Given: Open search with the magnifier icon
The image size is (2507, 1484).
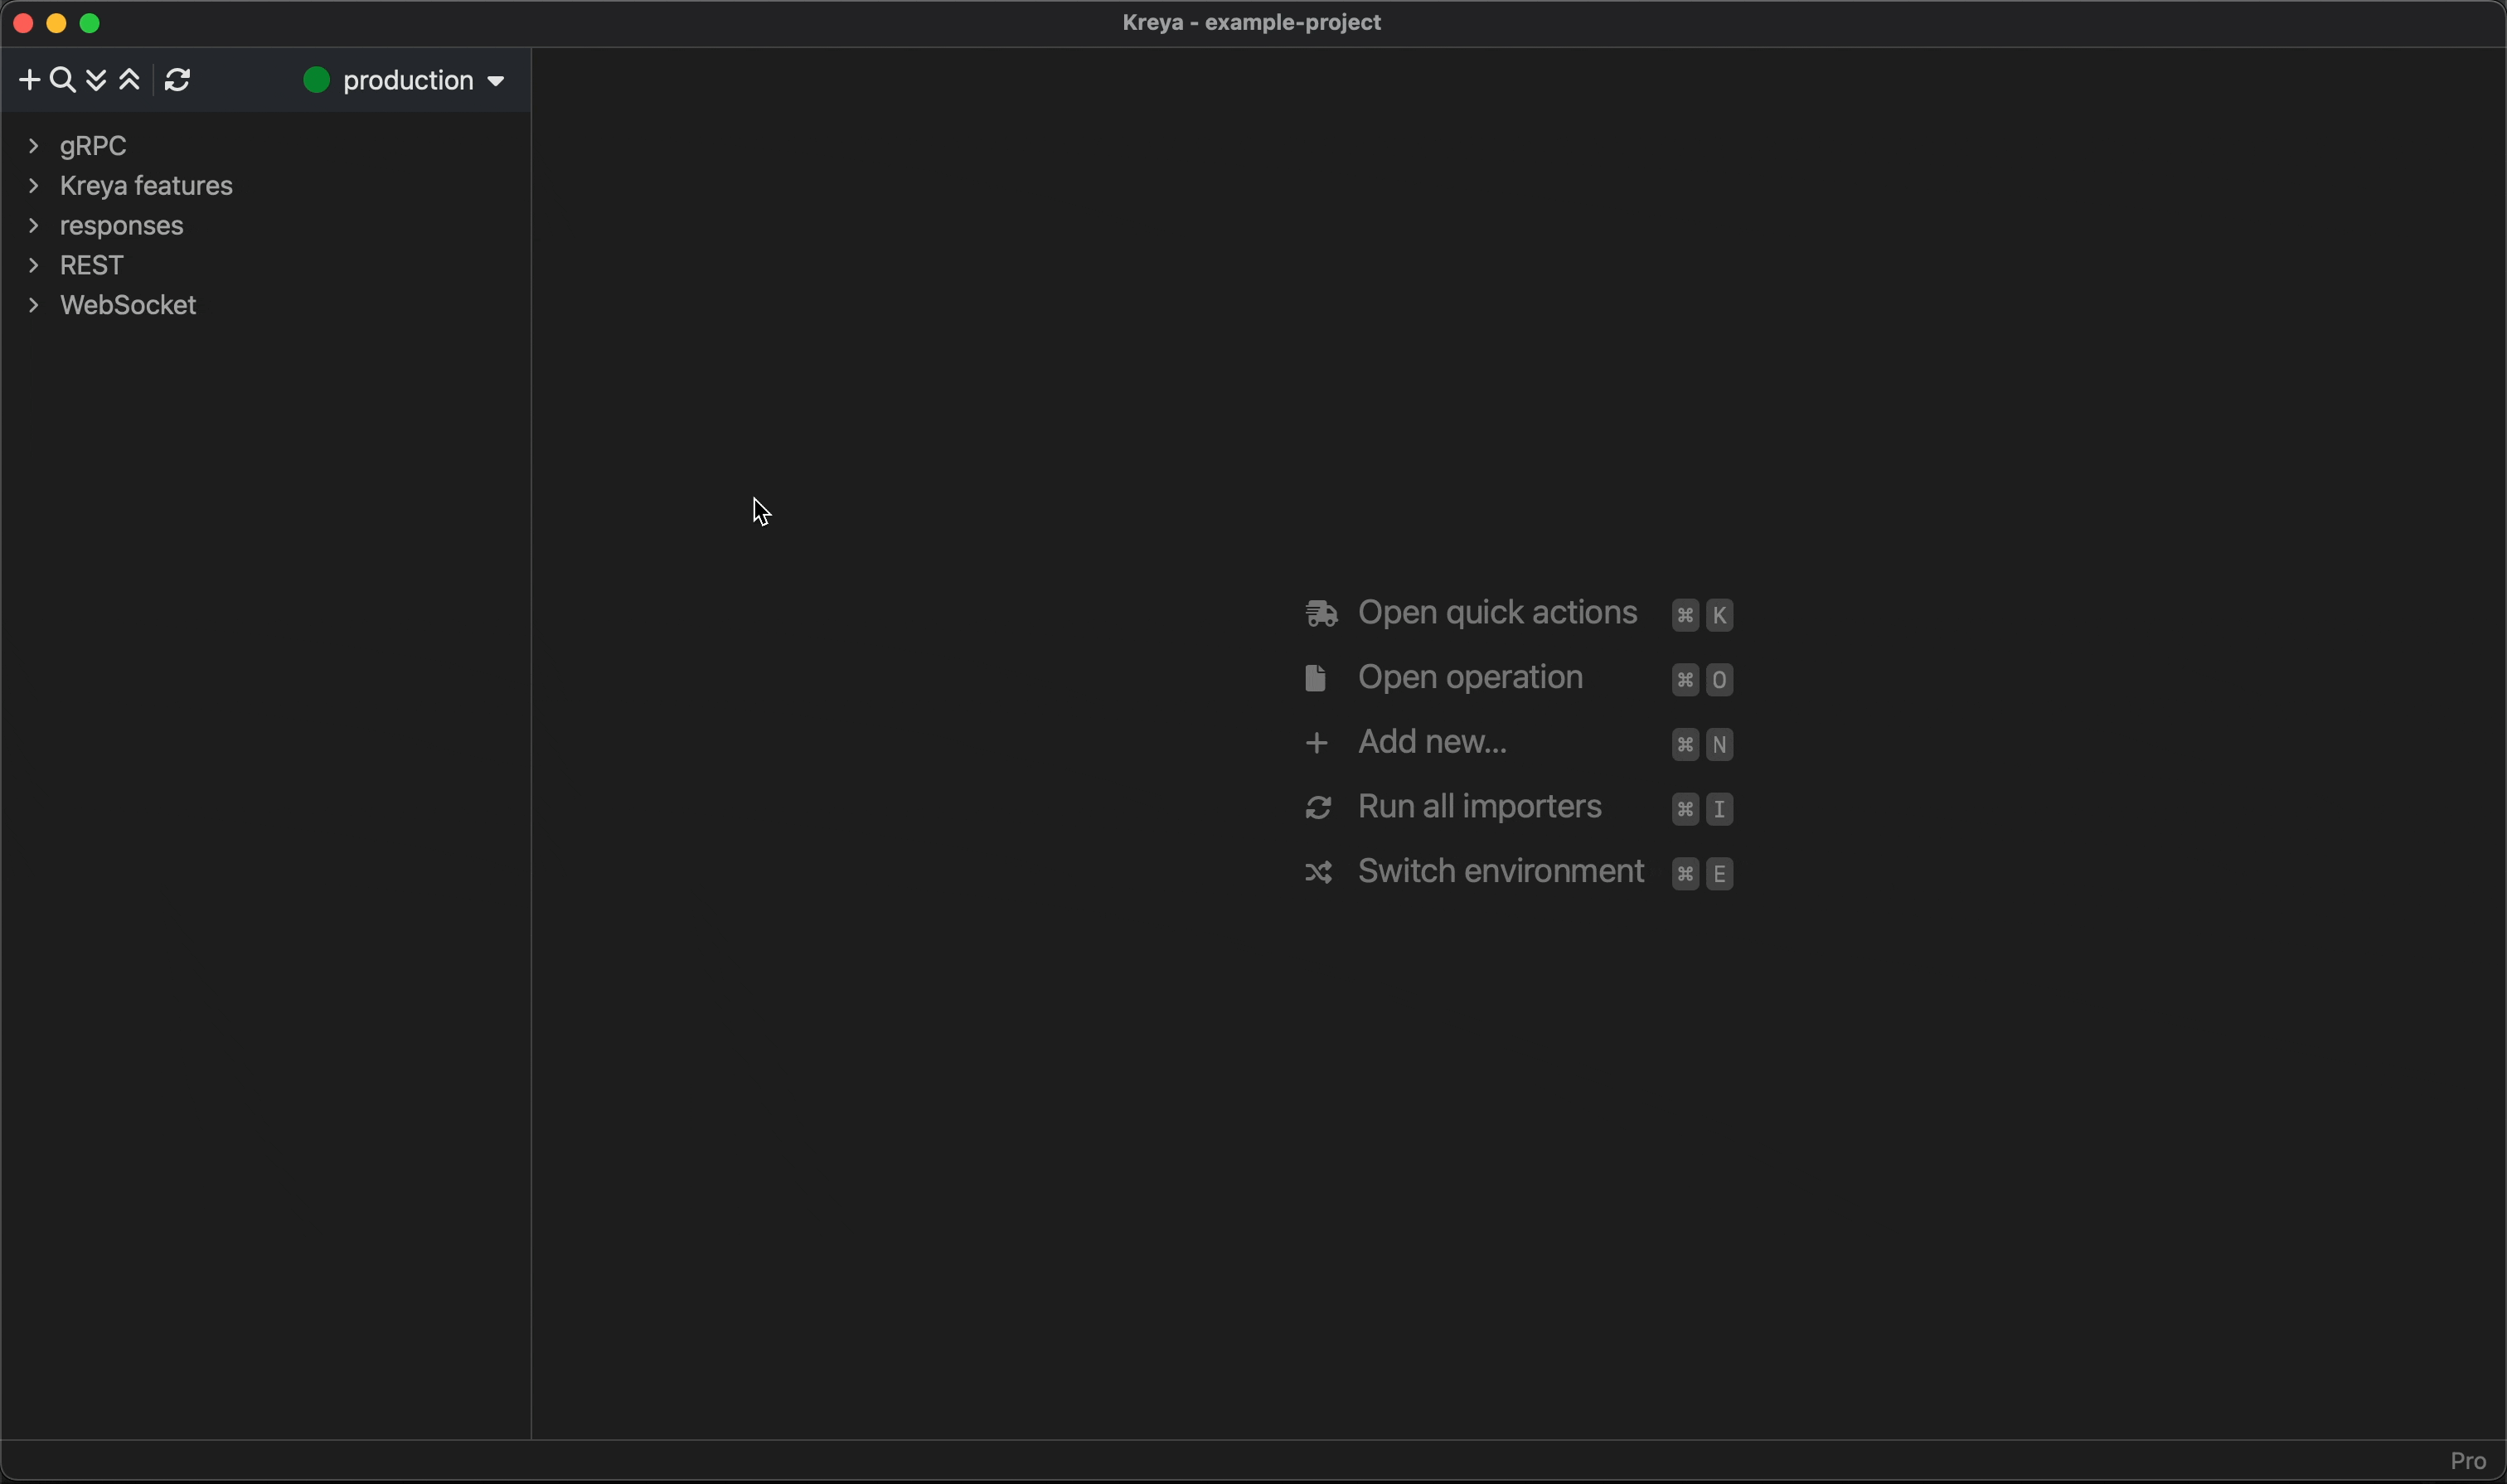Looking at the screenshot, I should (62, 80).
